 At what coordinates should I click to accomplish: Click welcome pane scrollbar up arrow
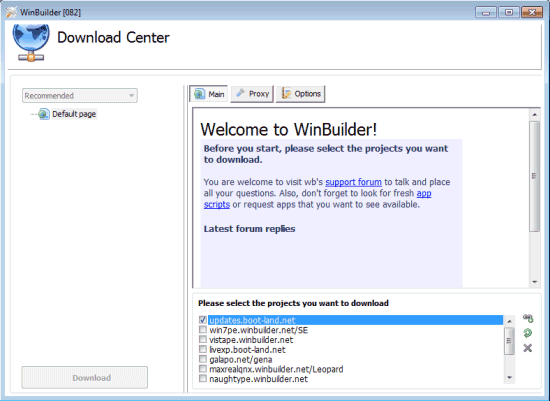click(535, 115)
